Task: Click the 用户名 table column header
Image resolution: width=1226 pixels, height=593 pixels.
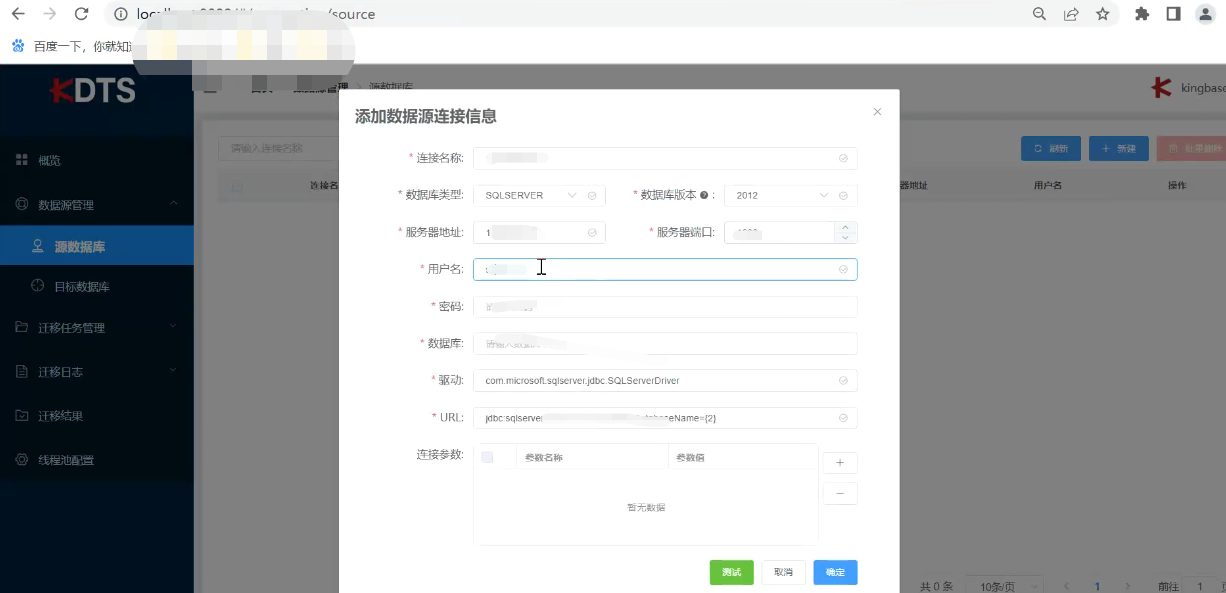Action: click(x=1047, y=186)
